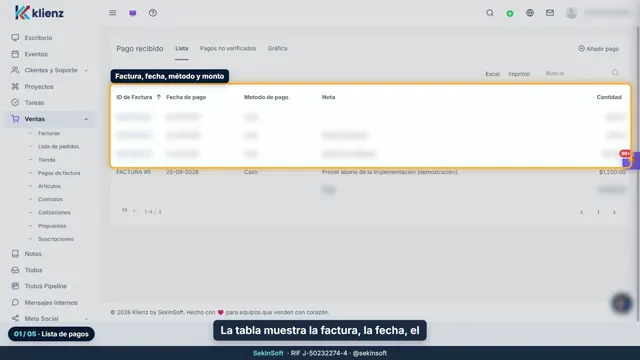This screenshot has width=640, height=360.
Task: Open the FACTURA #5 link
Action: [x=133, y=172]
